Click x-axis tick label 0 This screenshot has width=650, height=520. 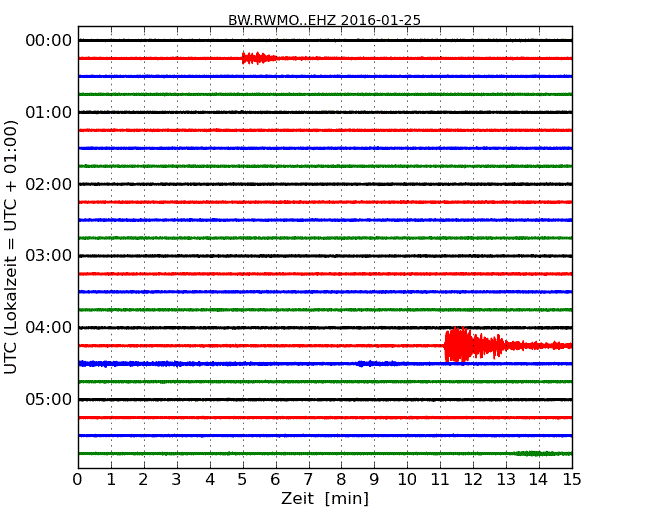[x=78, y=480]
